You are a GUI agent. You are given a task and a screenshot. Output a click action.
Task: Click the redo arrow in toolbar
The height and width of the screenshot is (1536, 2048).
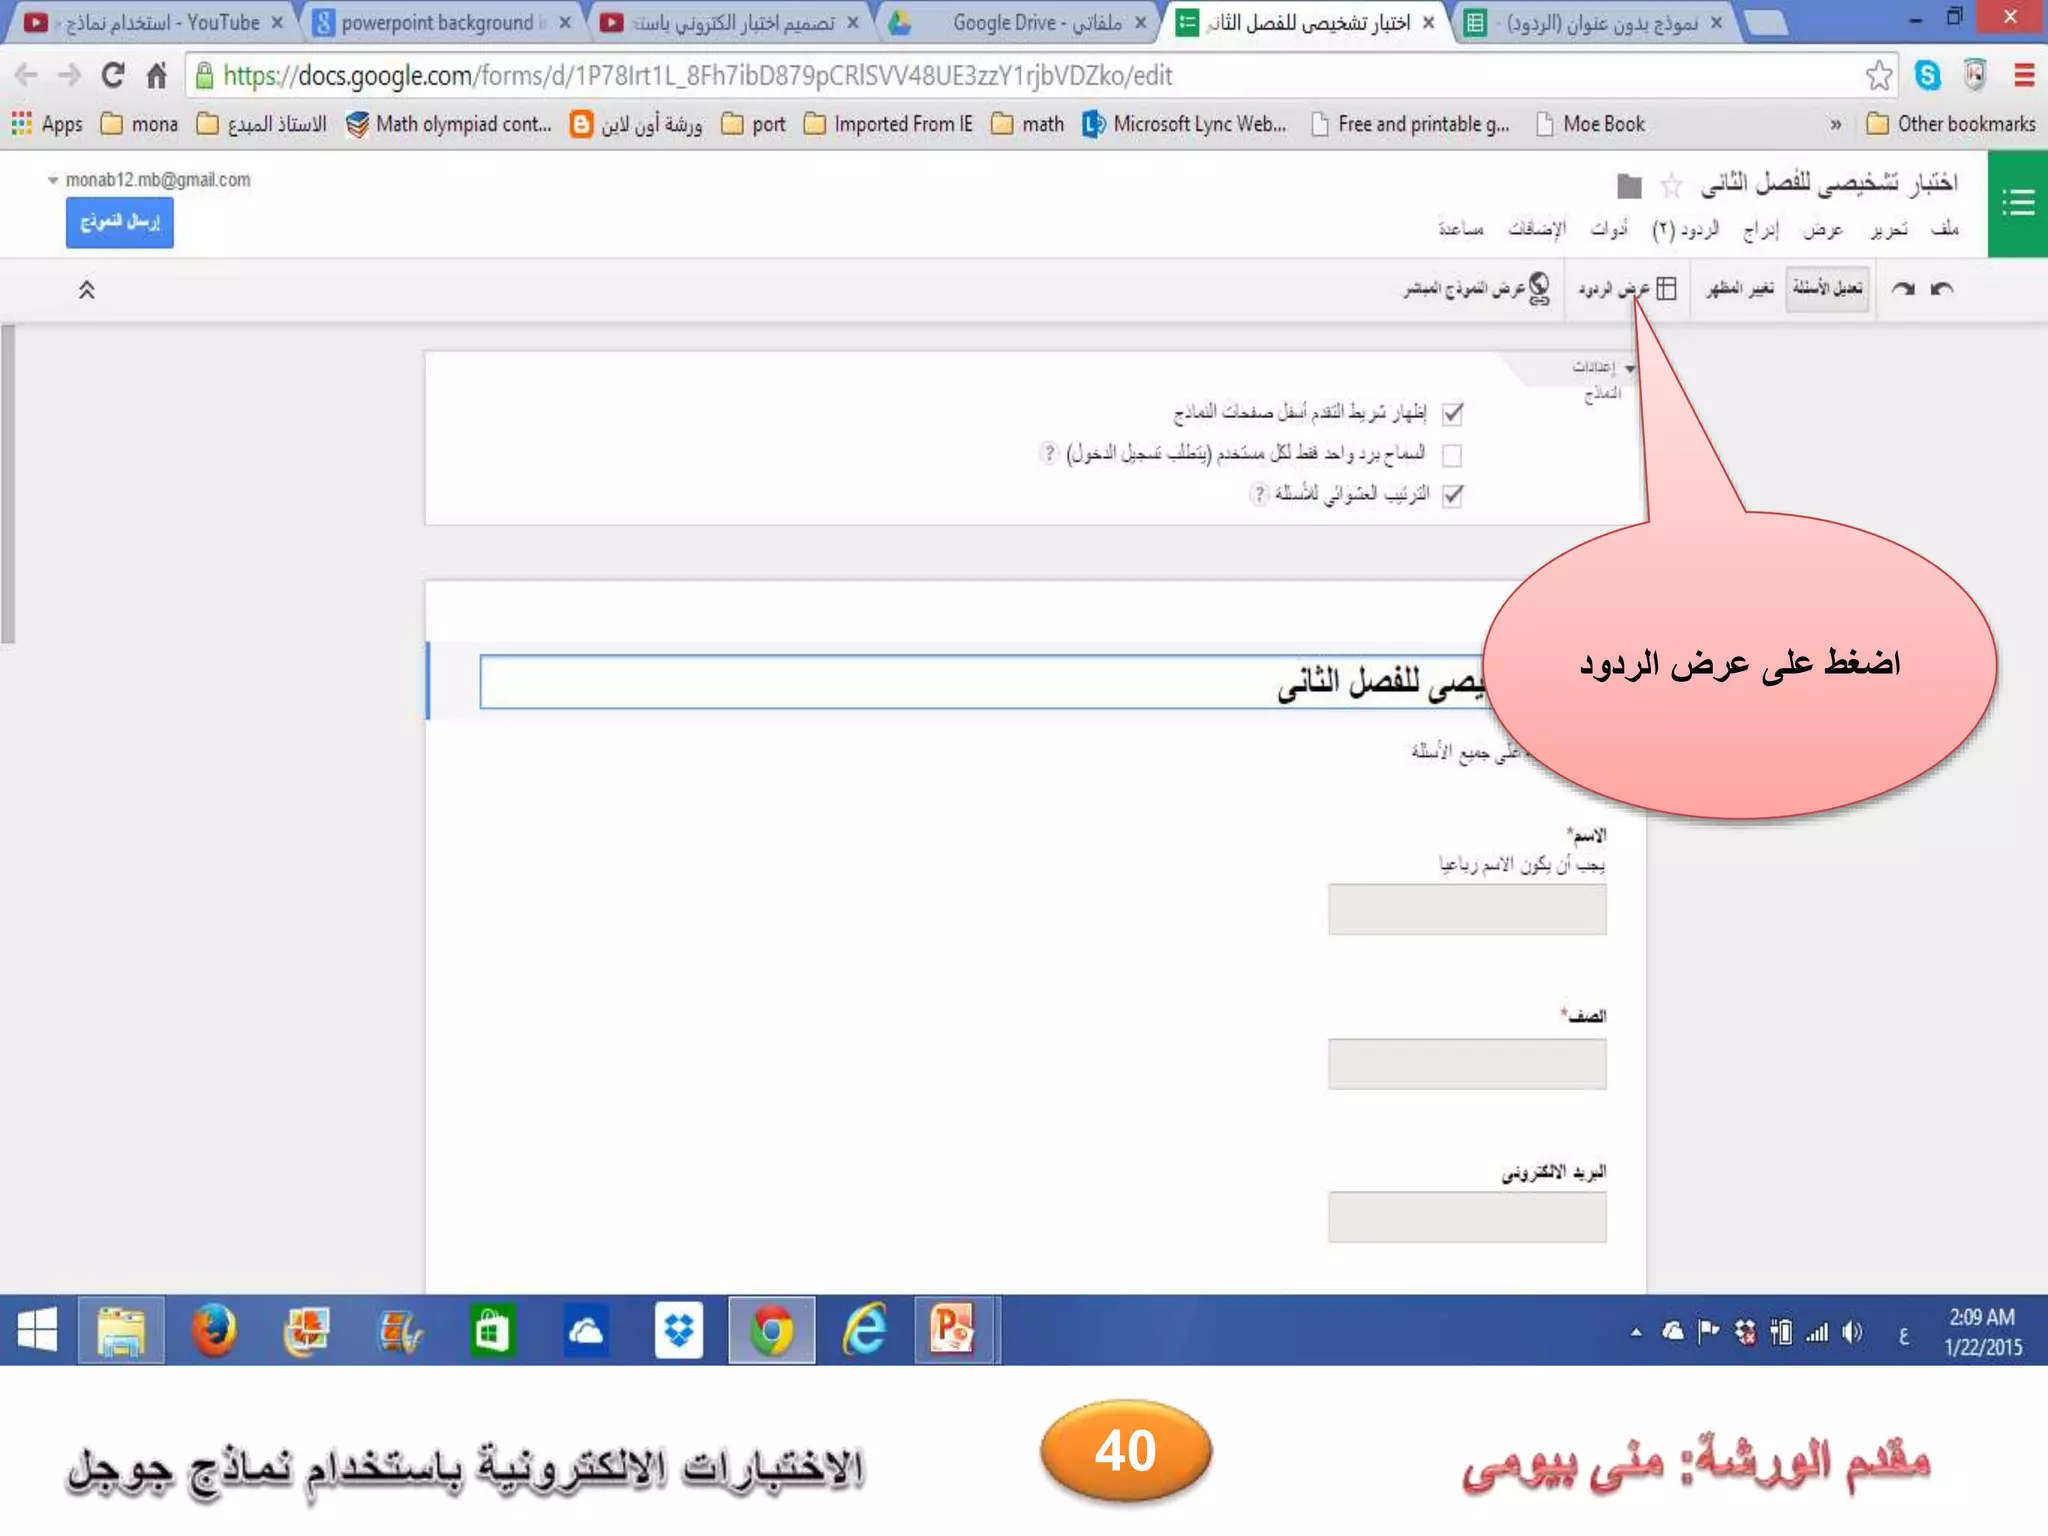[1903, 289]
